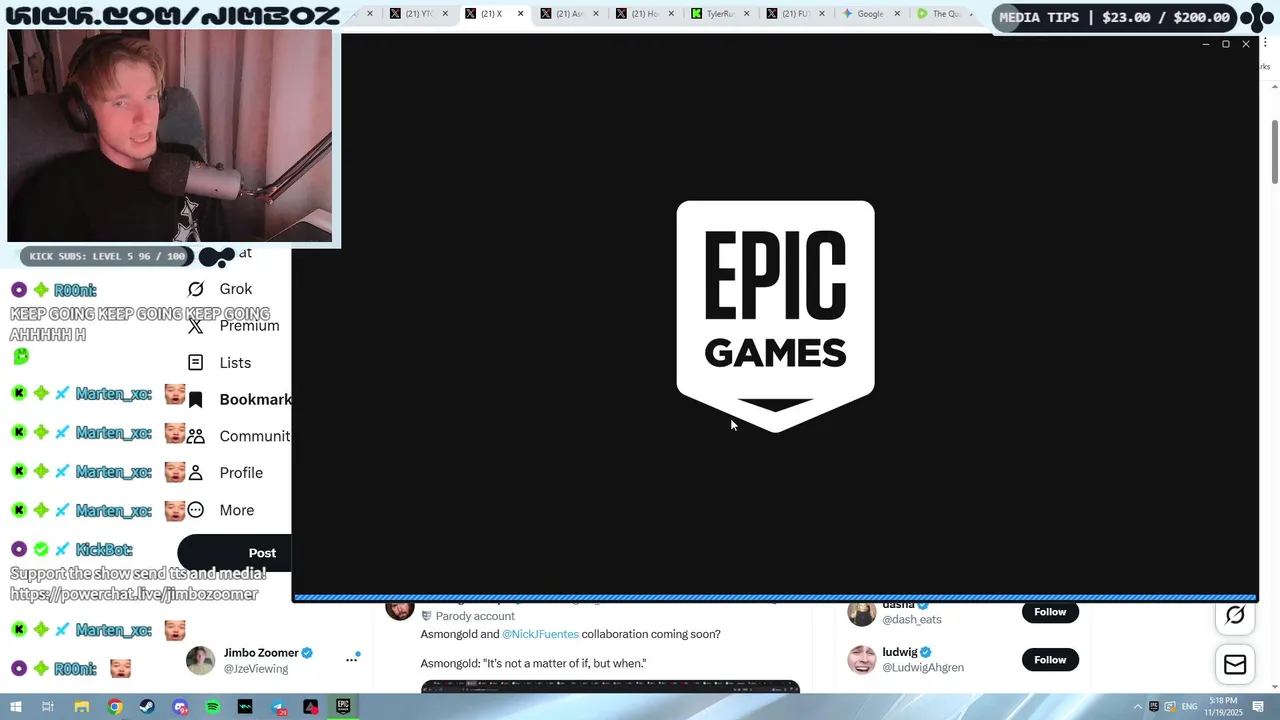Show hidden system tray icons

(x=1137, y=707)
